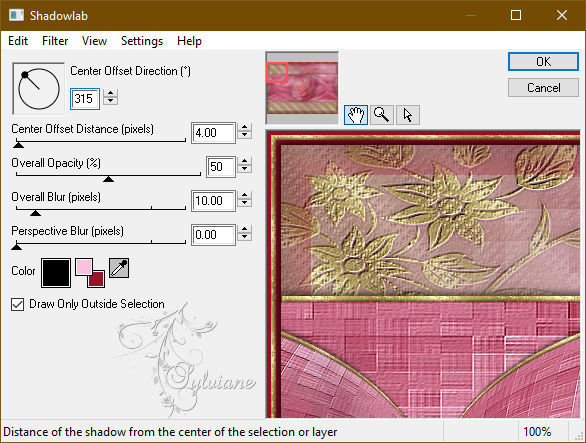This screenshot has width=586, height=443.
Task: Open the black shadow Color swatch
Action: pos(56,273)
